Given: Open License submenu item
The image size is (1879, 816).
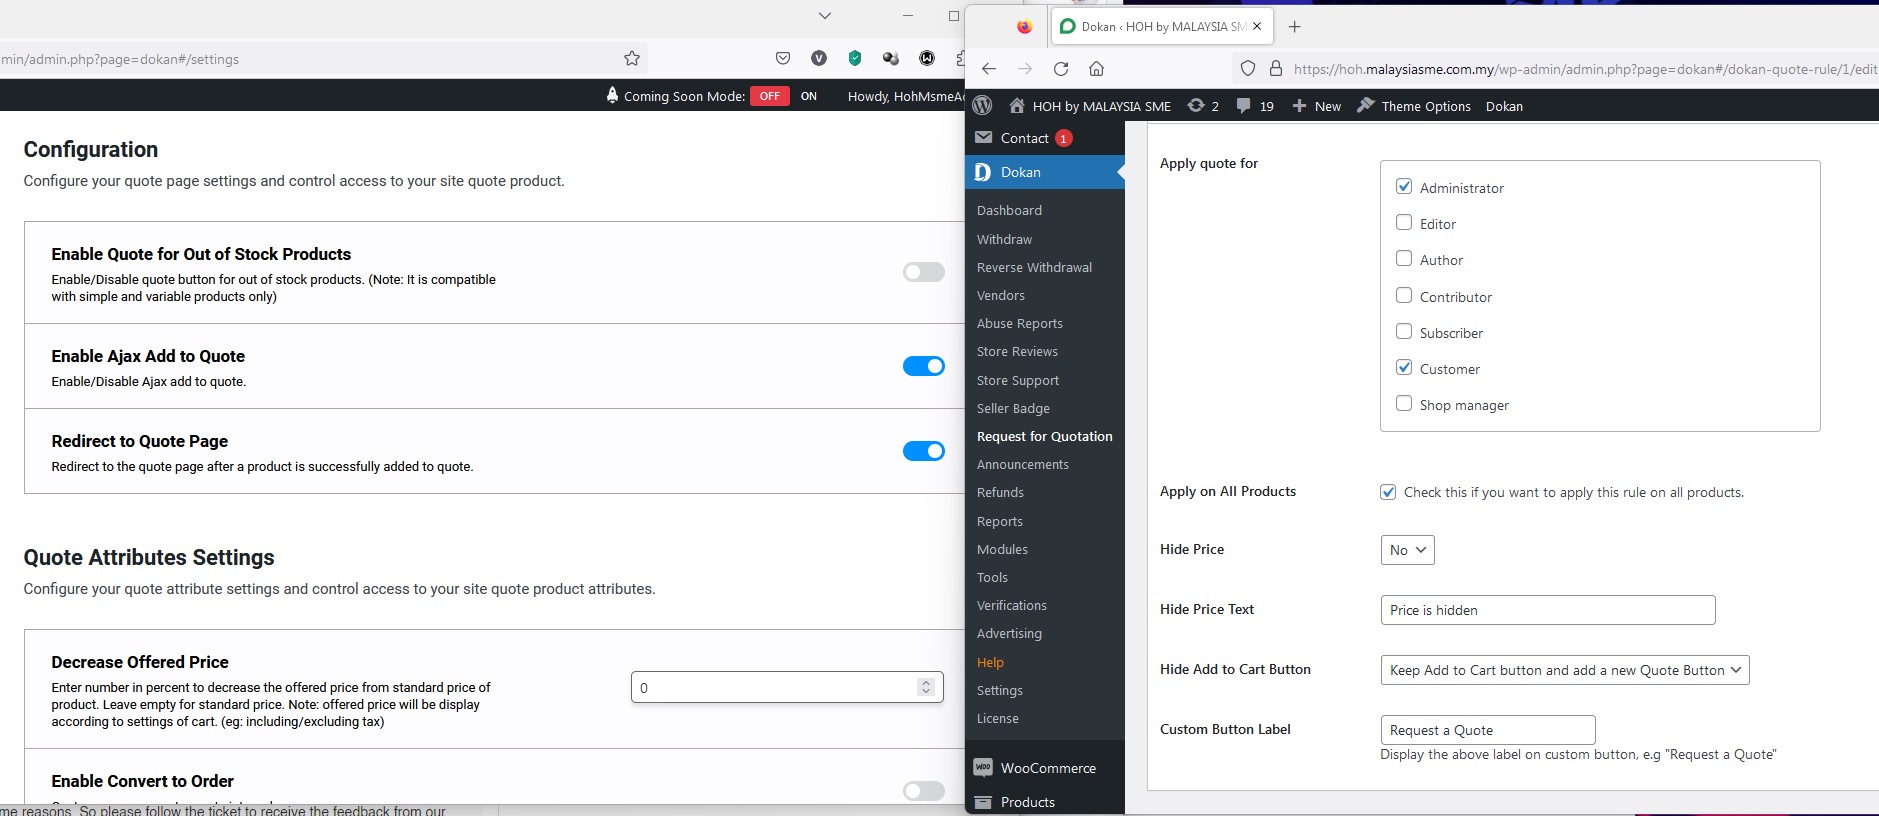Looking at the screenshot, I should pos(998,718).
